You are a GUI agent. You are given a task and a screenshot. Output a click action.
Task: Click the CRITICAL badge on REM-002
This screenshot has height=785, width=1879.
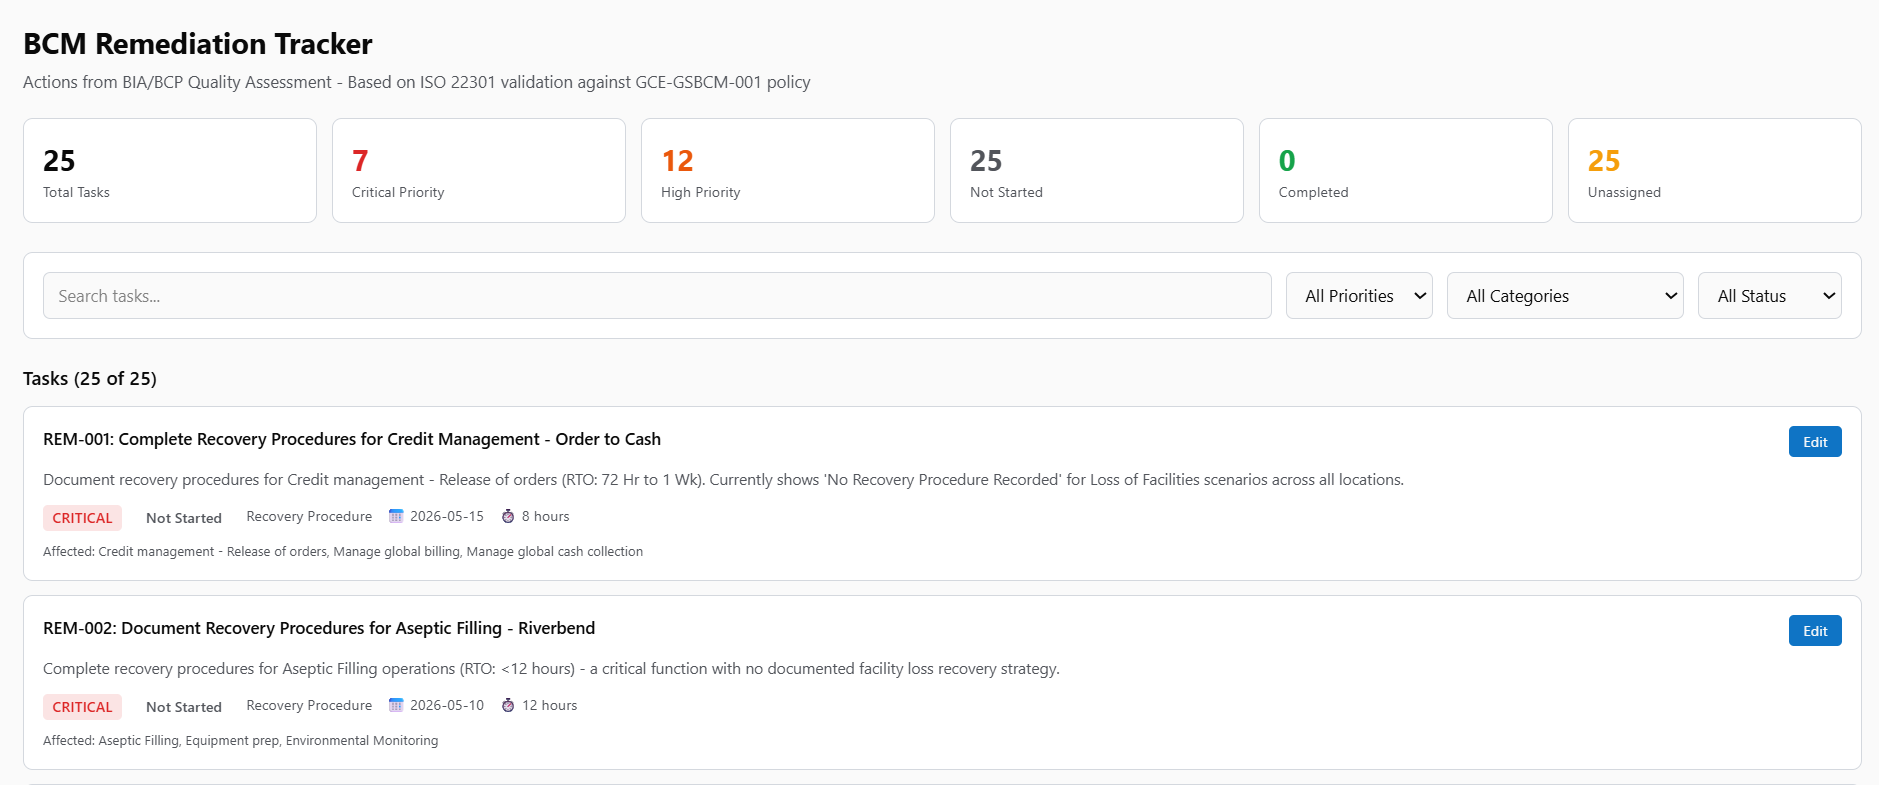coord(82,707)
